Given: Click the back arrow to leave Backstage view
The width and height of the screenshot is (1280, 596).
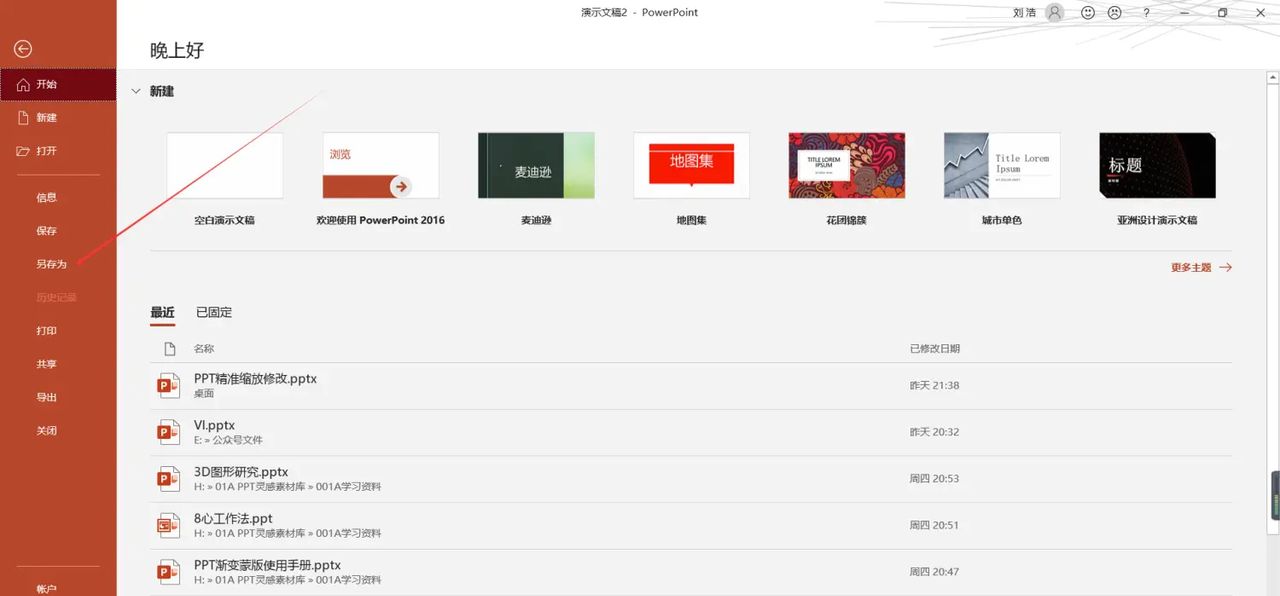Looking at the screenshot, I should pyautogui.click(x=21, y=48).
